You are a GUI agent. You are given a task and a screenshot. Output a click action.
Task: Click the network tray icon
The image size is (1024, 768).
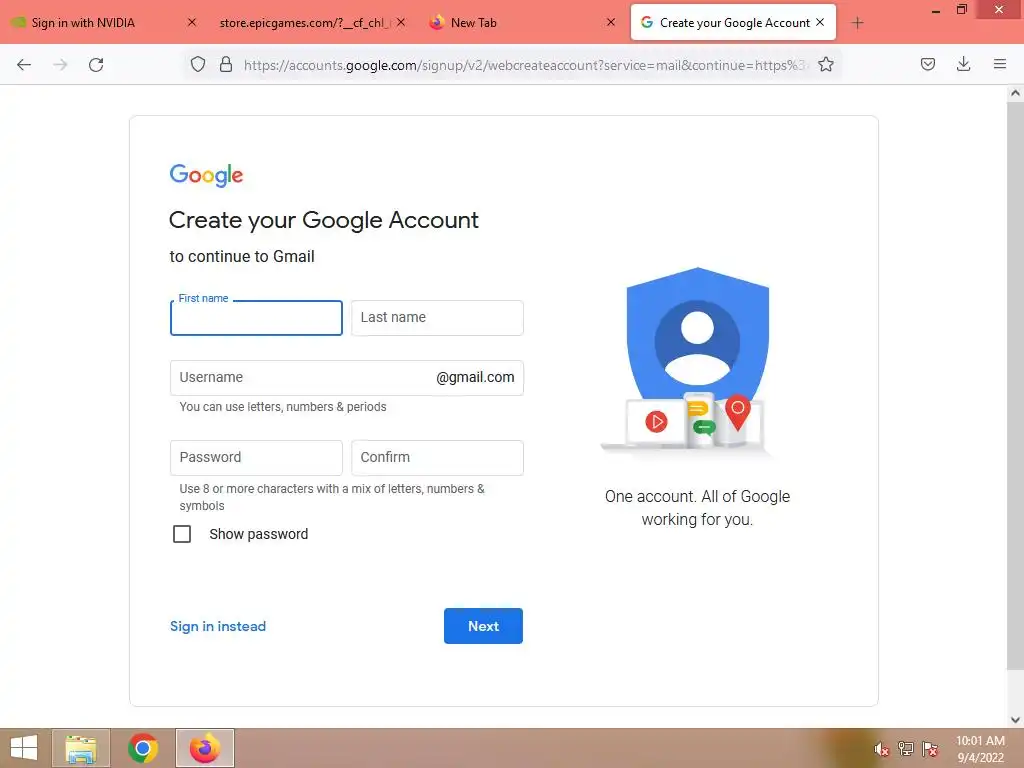pos(906,749)
